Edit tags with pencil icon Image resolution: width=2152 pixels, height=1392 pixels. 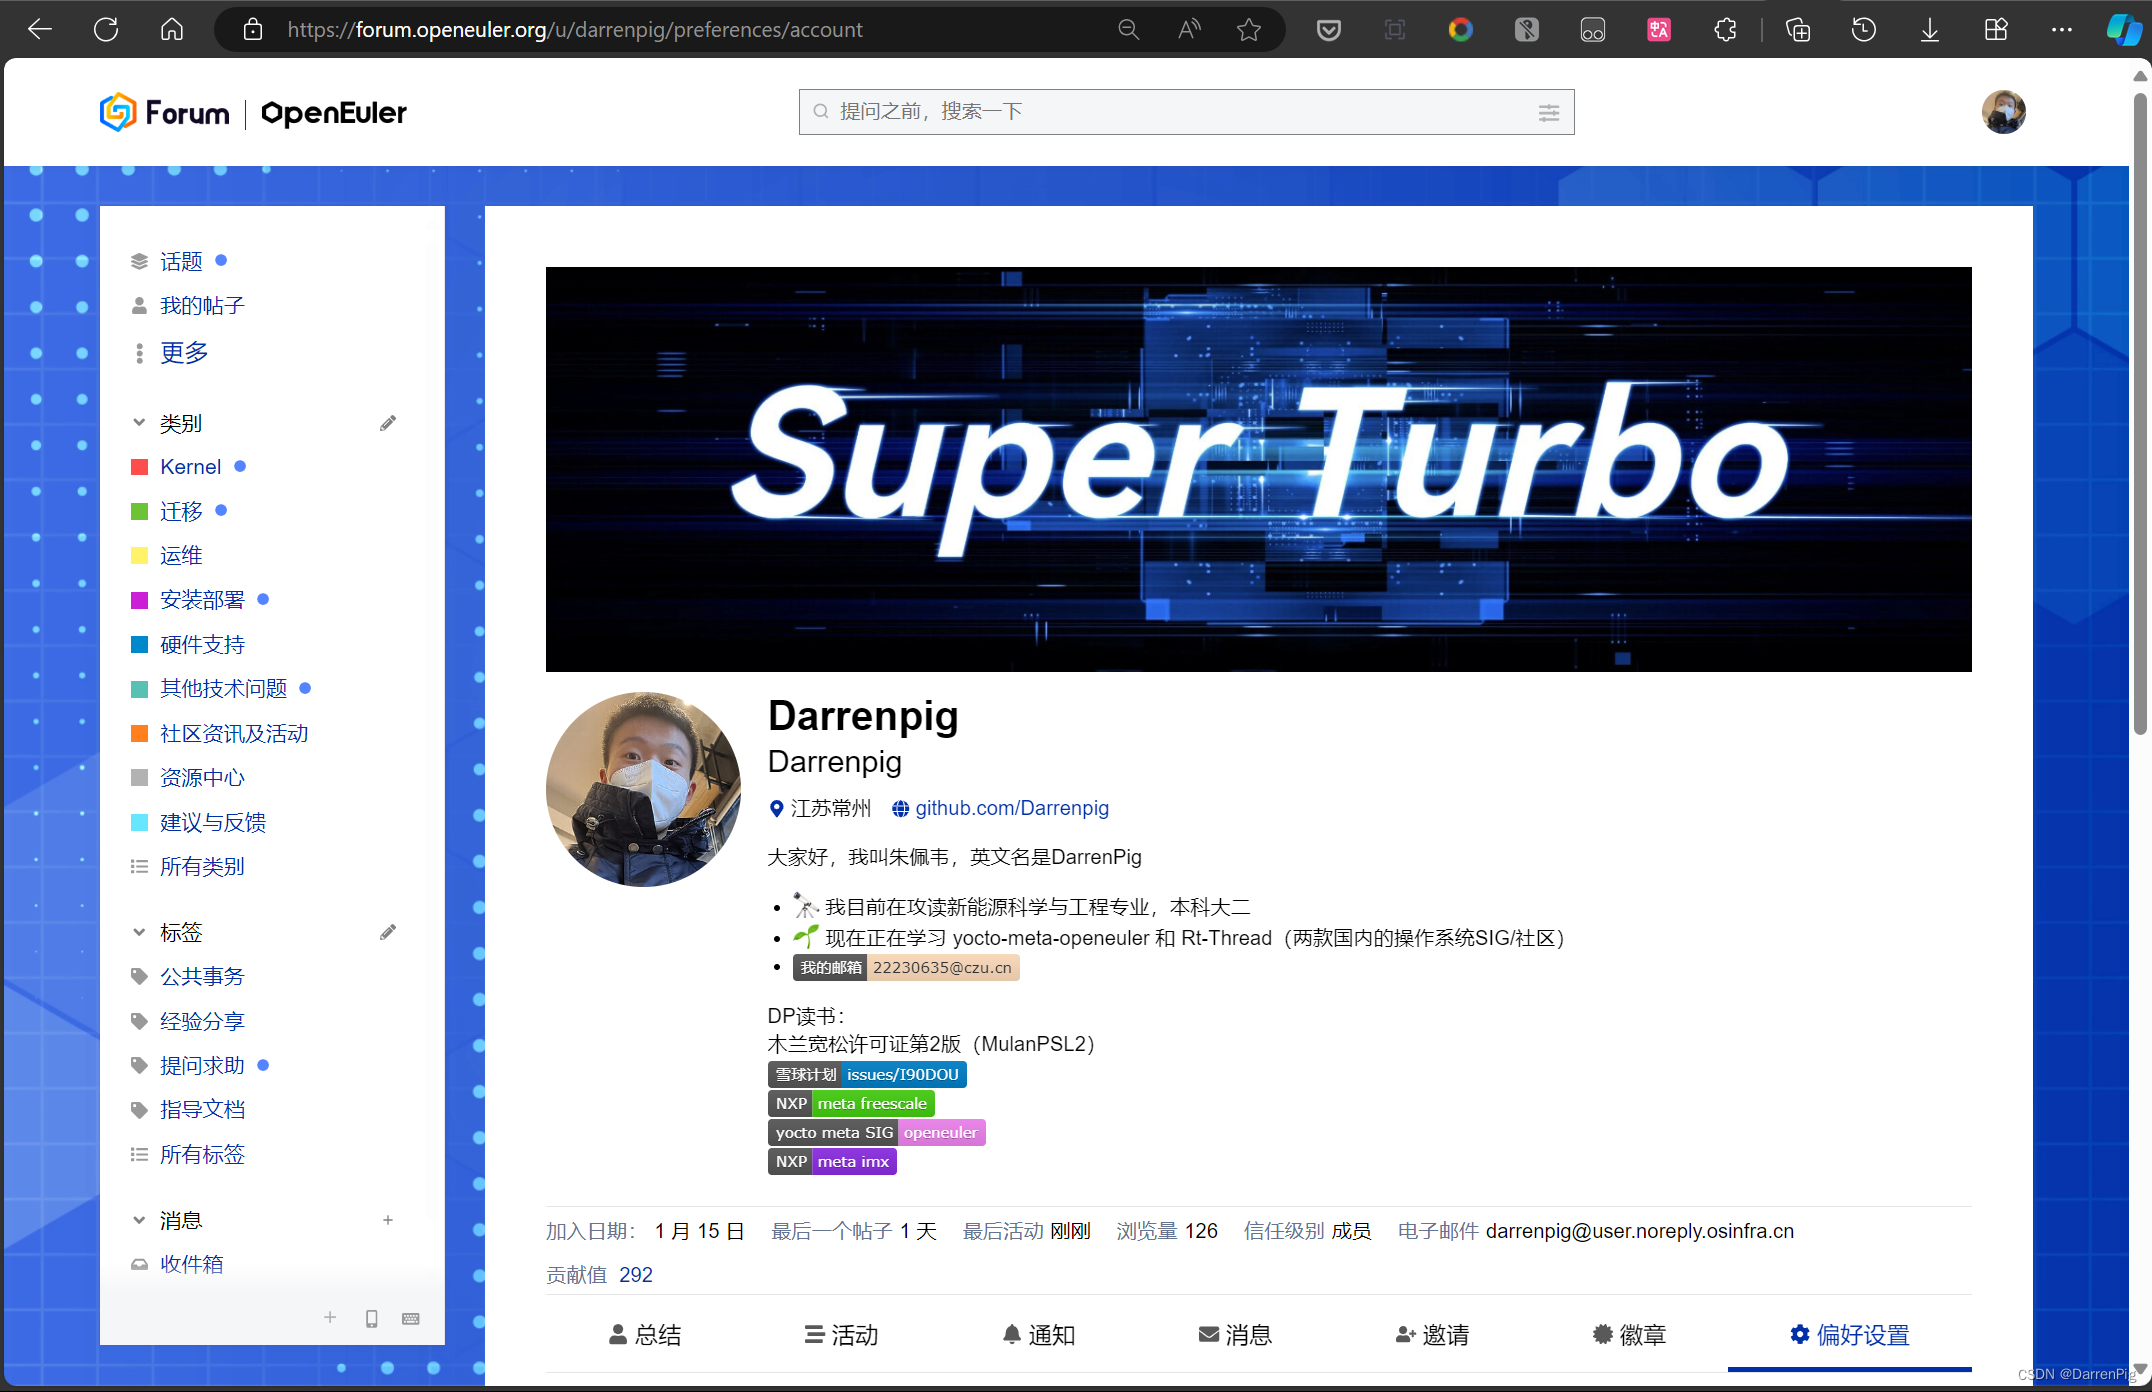388,932
